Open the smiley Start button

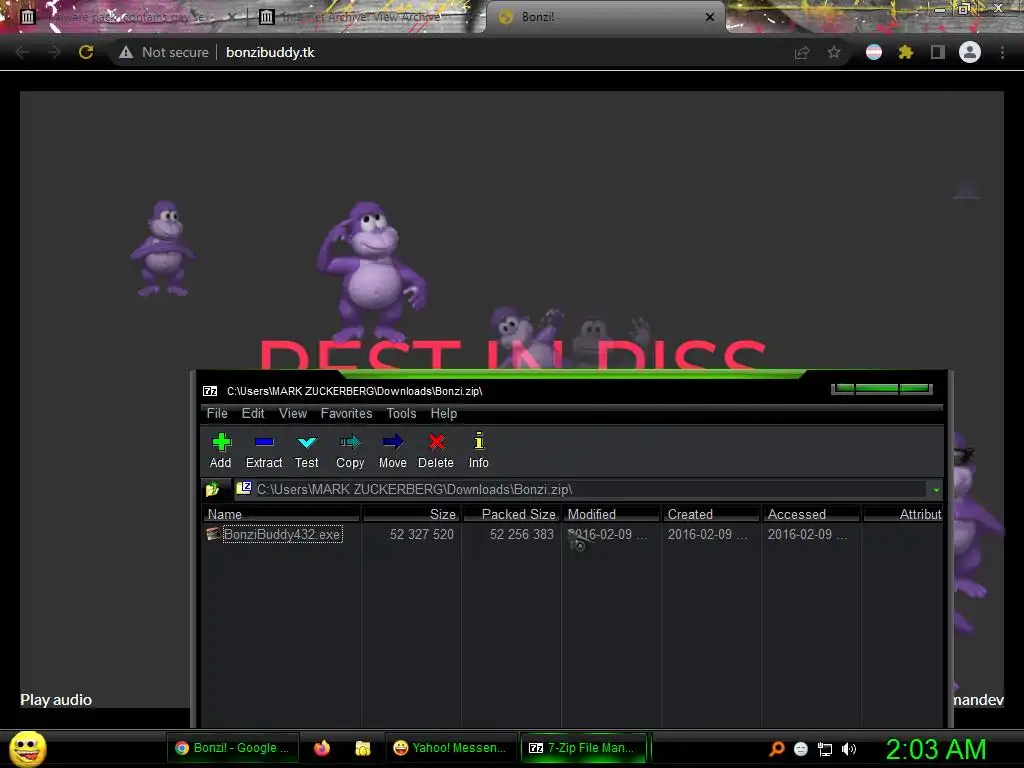pyautogui.click(x=27, y=748)
